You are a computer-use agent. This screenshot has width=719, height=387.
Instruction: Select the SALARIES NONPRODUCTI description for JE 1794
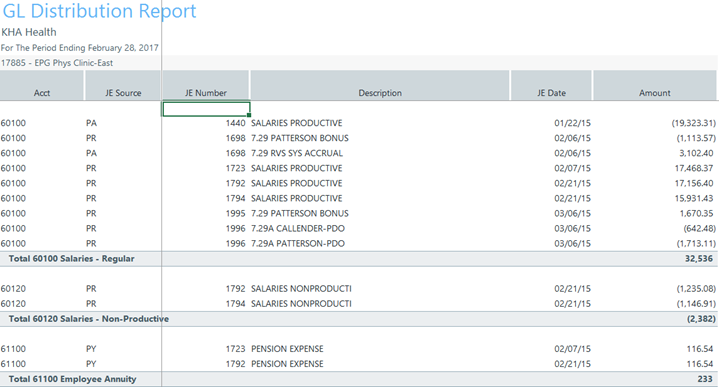(x=301, y=304)
